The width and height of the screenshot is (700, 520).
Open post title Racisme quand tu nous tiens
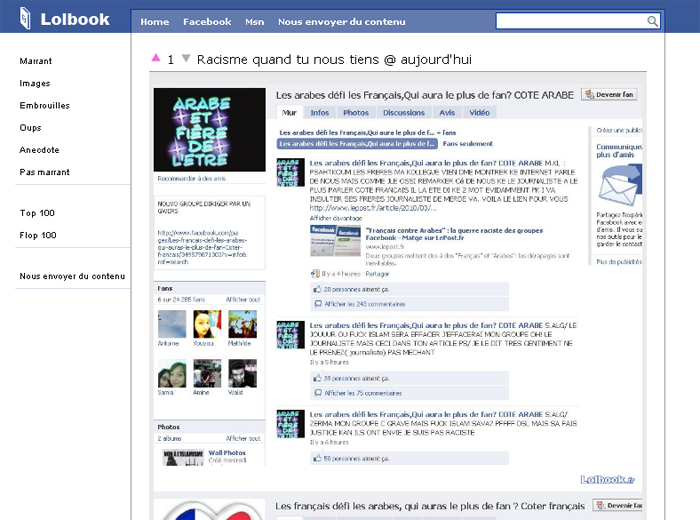334,60
